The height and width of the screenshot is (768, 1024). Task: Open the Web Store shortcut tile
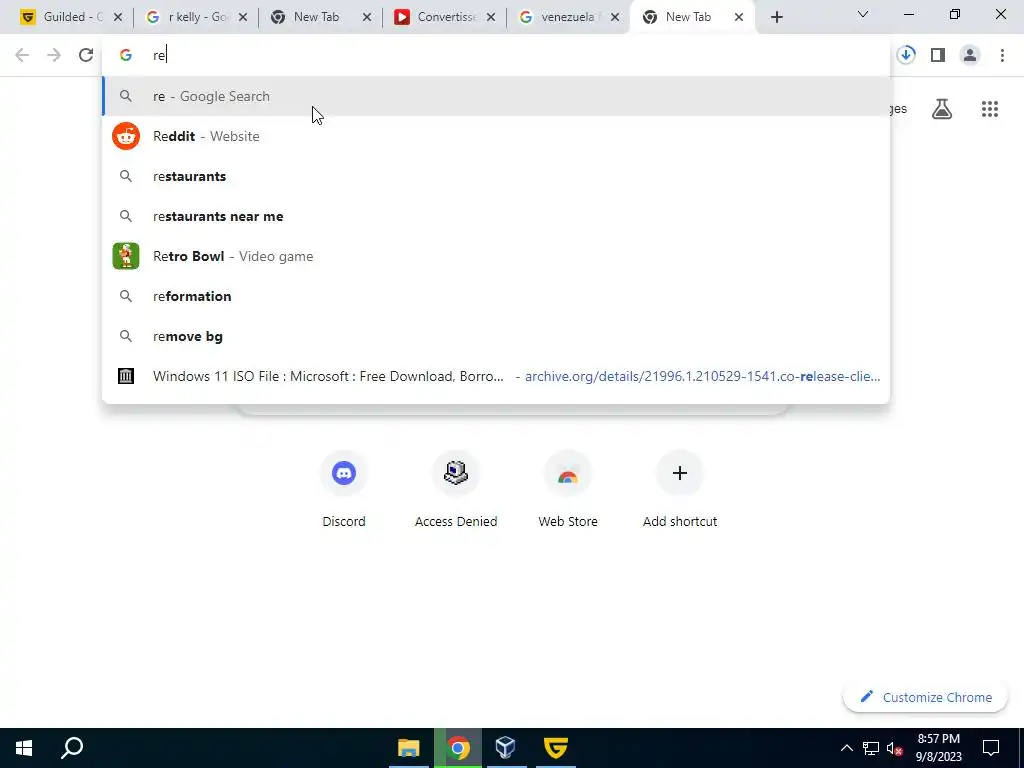568,490
